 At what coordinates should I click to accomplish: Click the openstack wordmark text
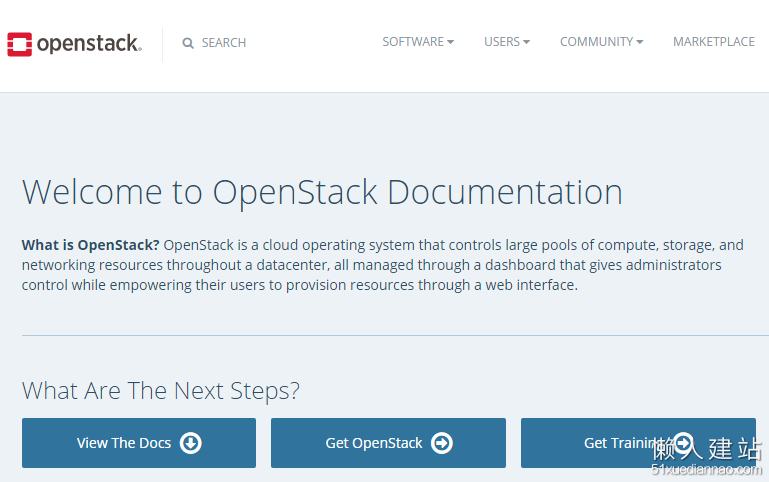tap(89, 44)
